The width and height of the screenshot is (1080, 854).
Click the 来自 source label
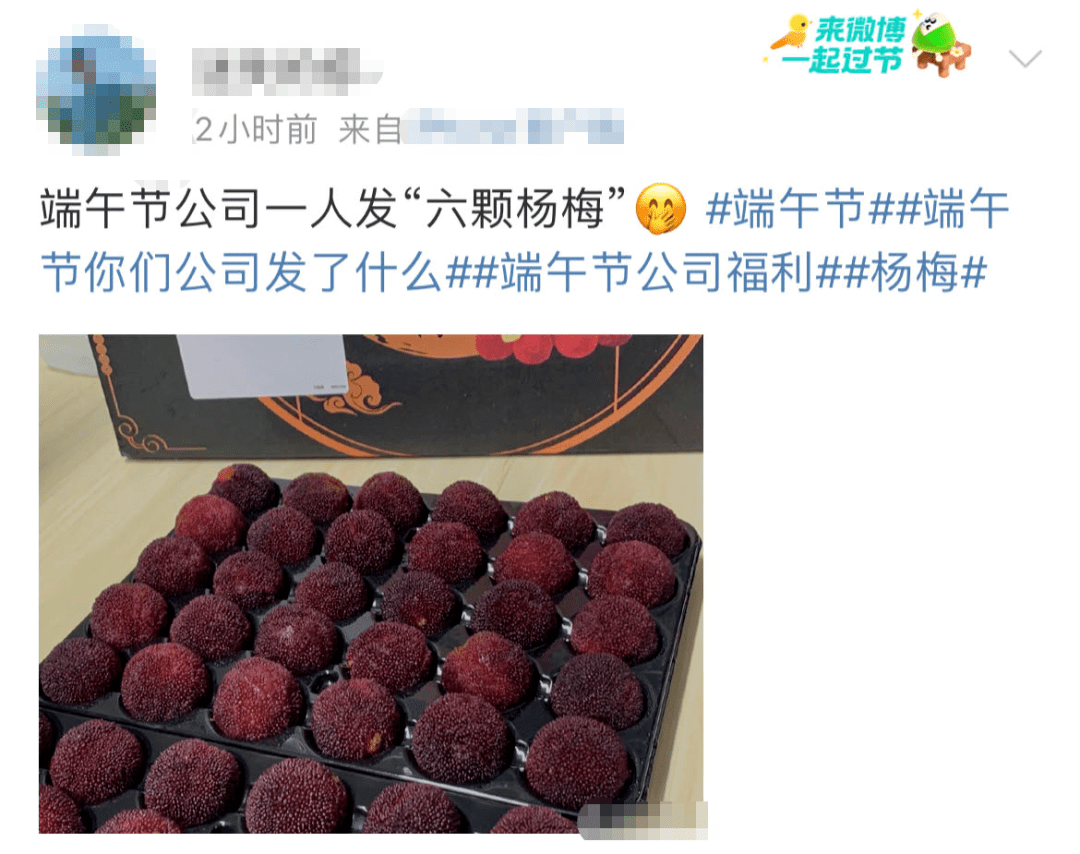pyautogui.click(x=370, y=129)
